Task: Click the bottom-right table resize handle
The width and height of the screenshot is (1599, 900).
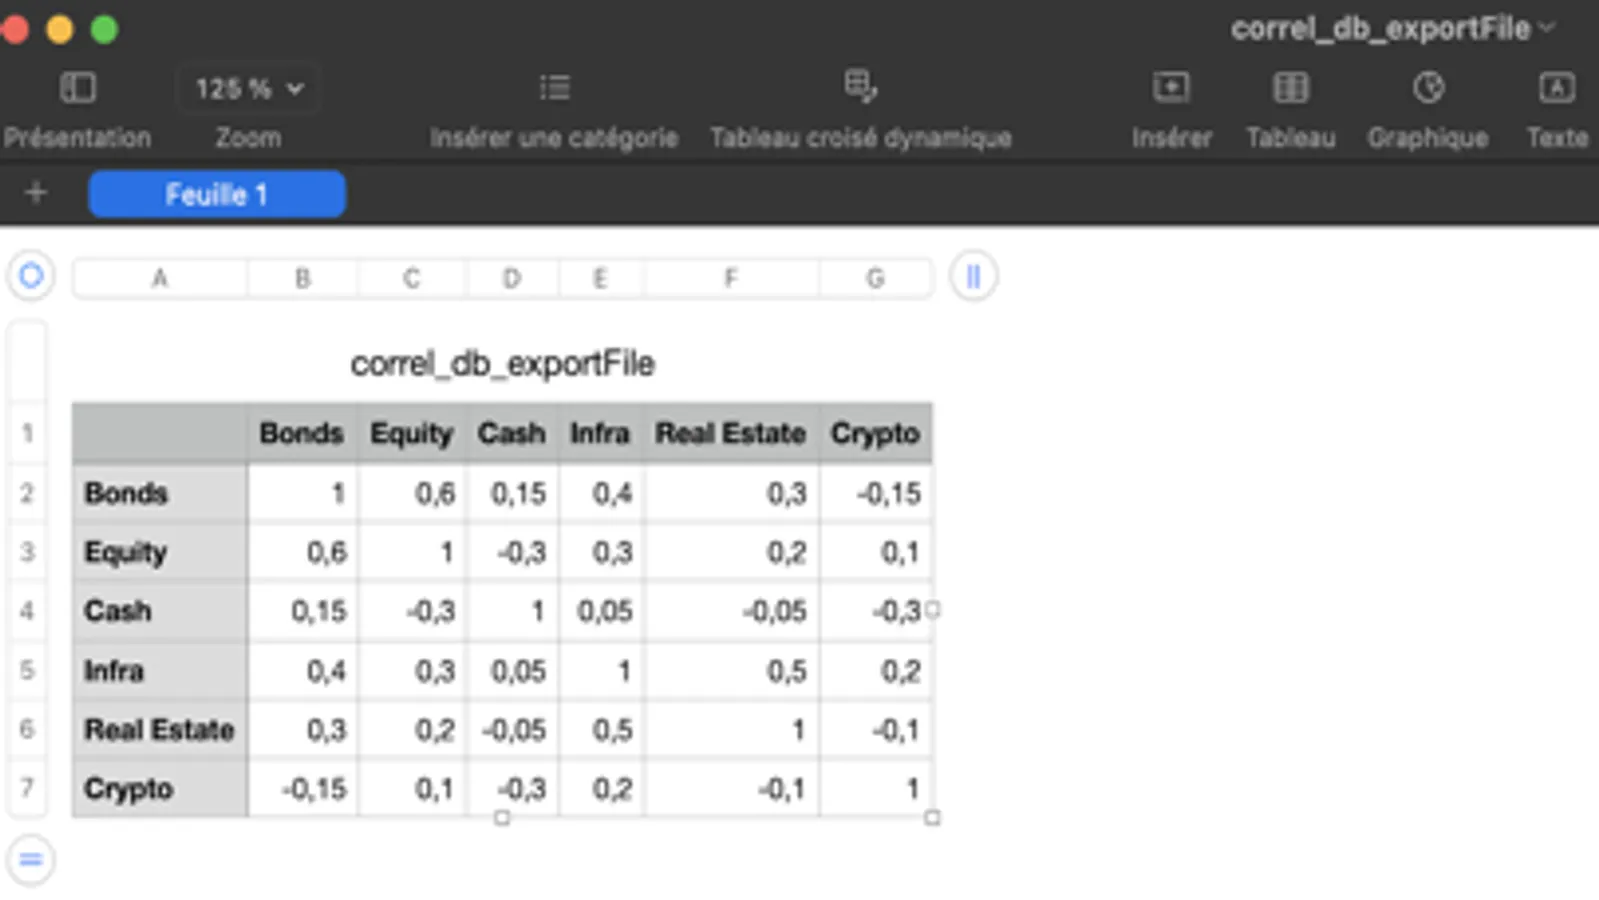Action: pyautogui.click(x=932, y=818)
